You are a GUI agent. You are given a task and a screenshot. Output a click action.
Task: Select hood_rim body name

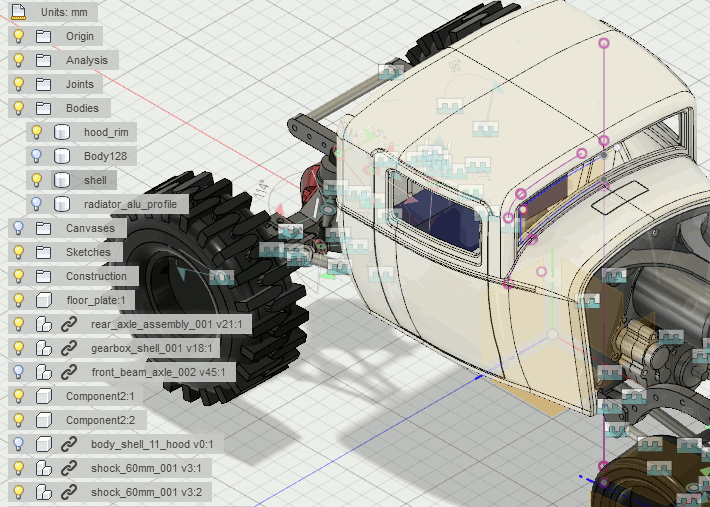(106, 132)
